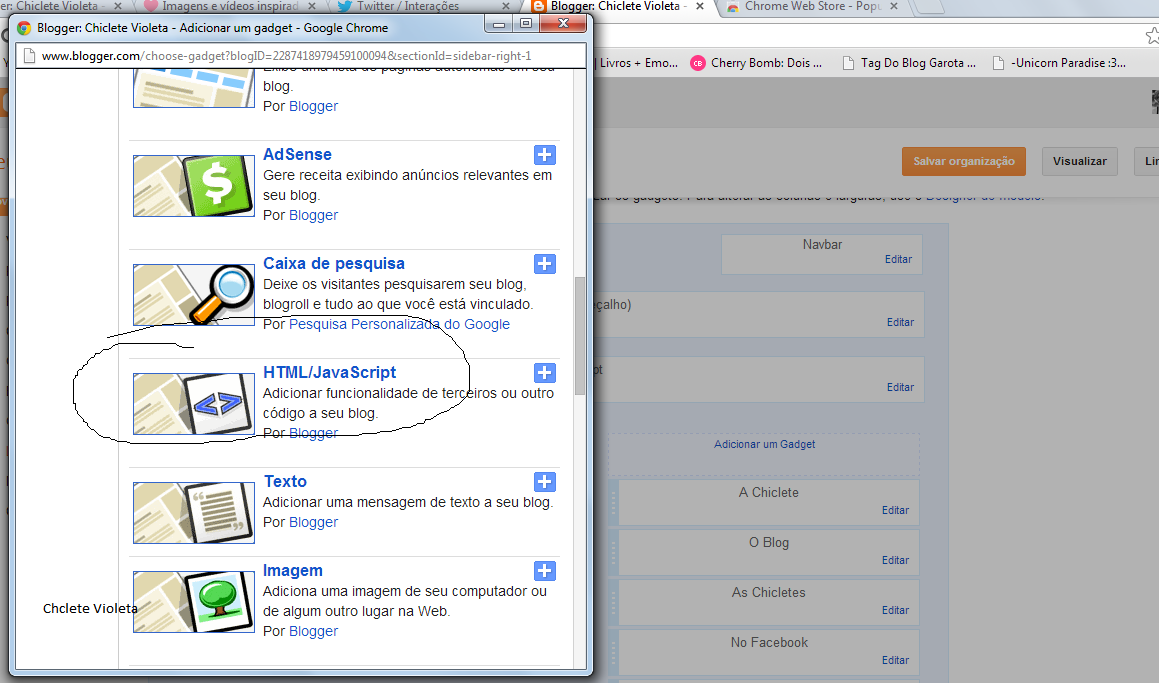Viewport: 1159px width, 683px height.
Task: Edit the header gadget ending in 'çalho)'
Action: click(x=900, y=322)
